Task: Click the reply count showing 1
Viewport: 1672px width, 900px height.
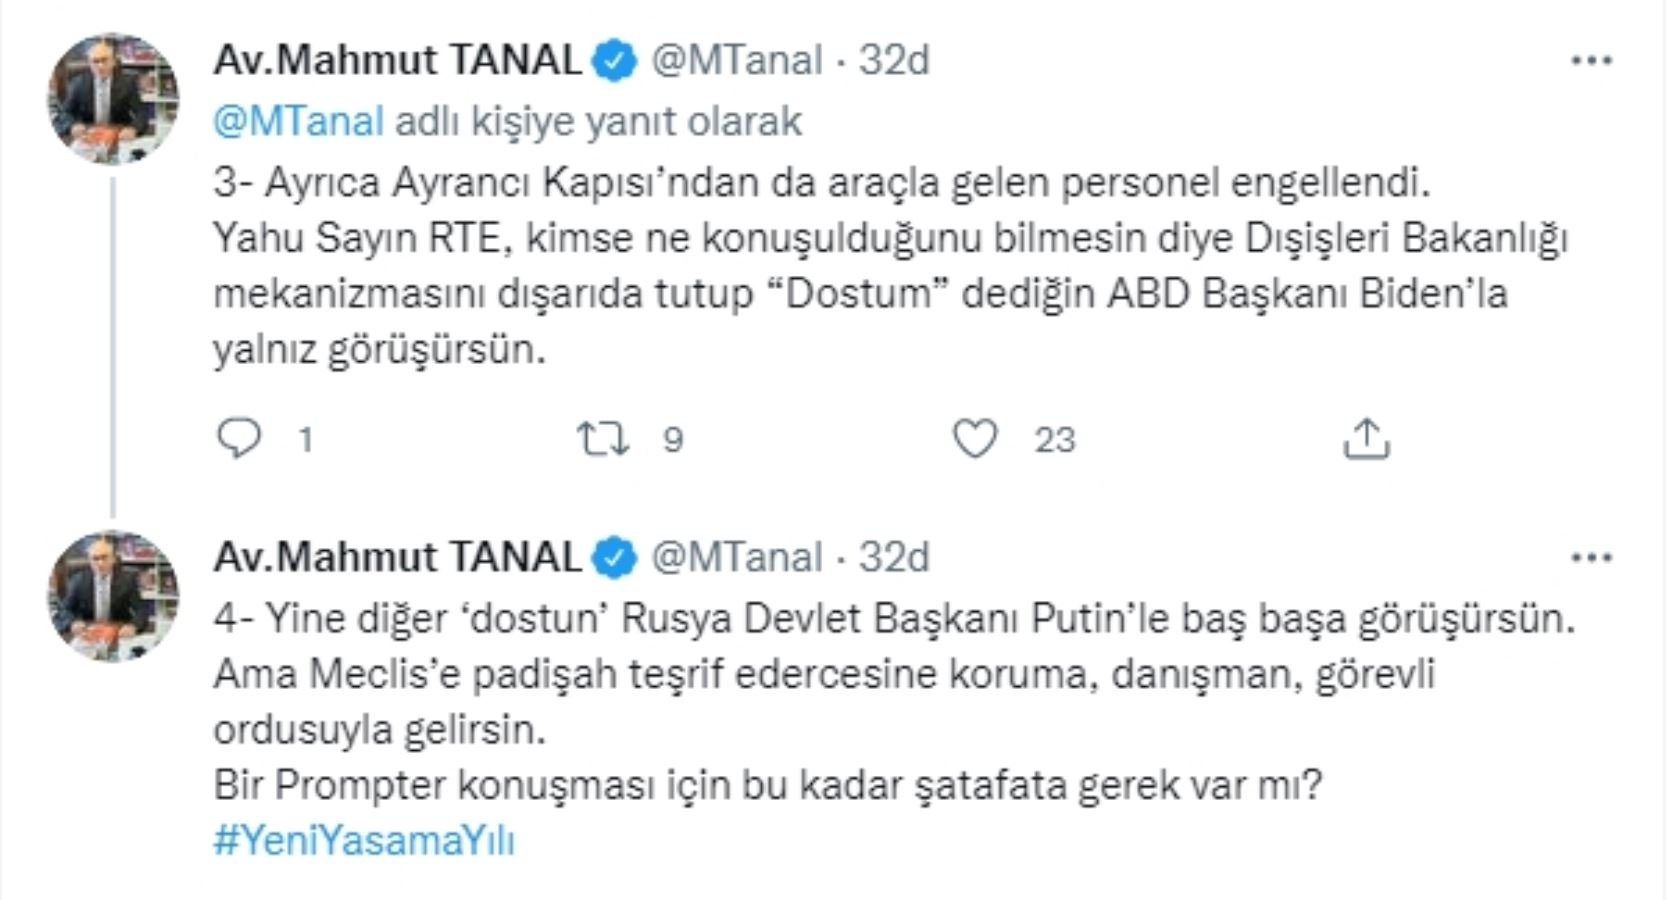Action: [305, 437]
